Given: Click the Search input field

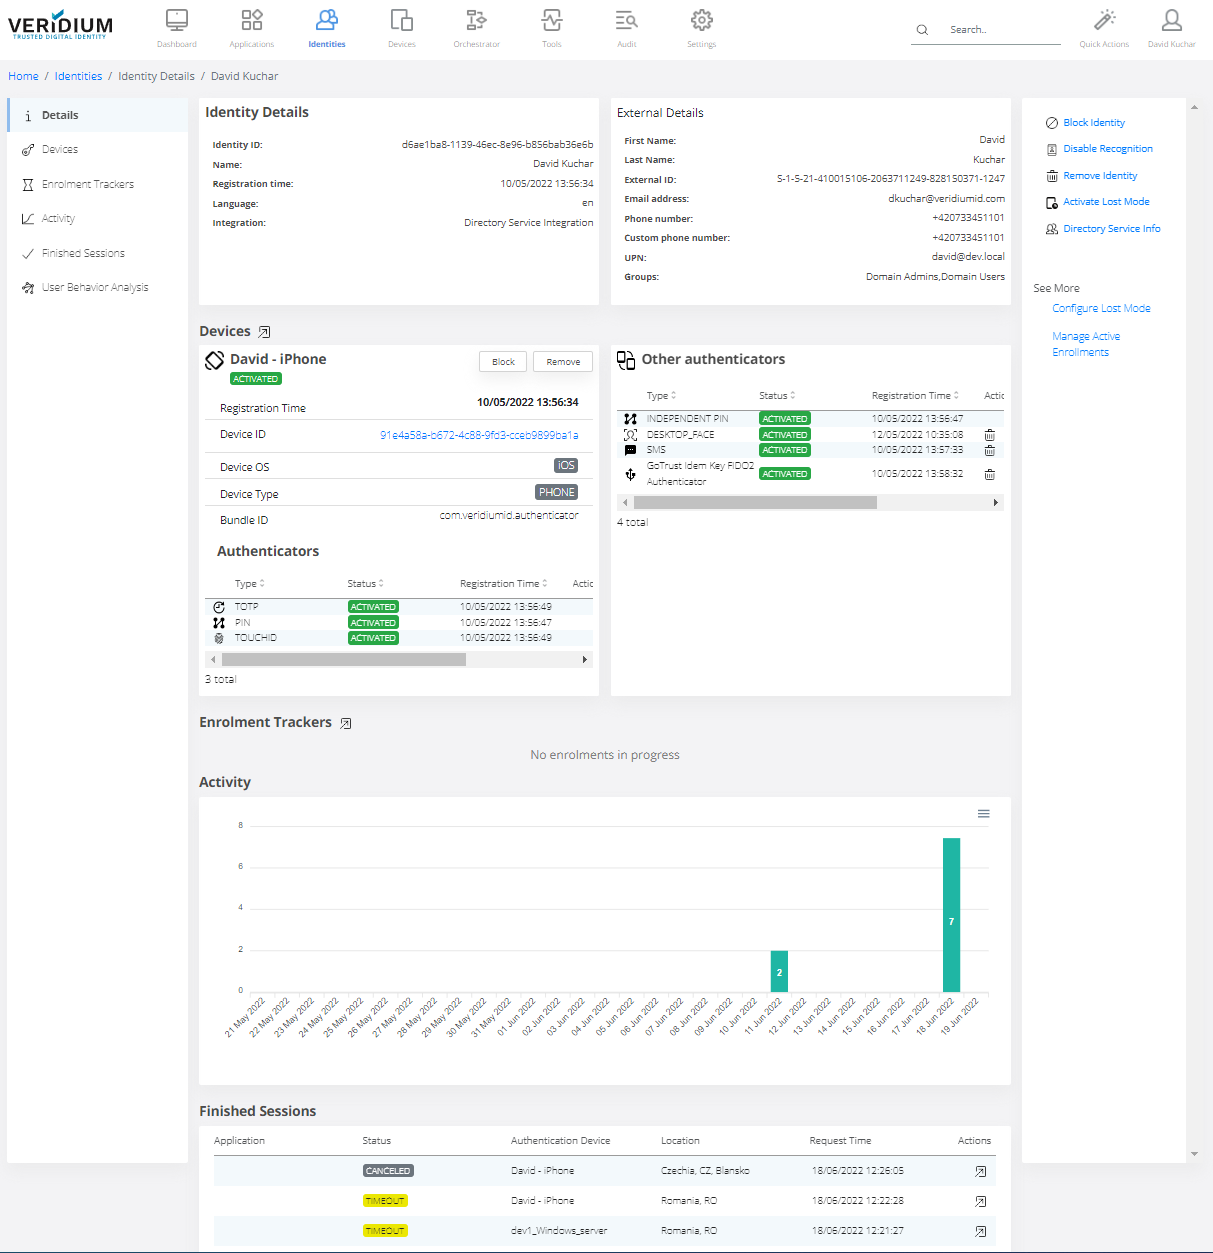Looking at the screenshot, I should point(1000,30).
